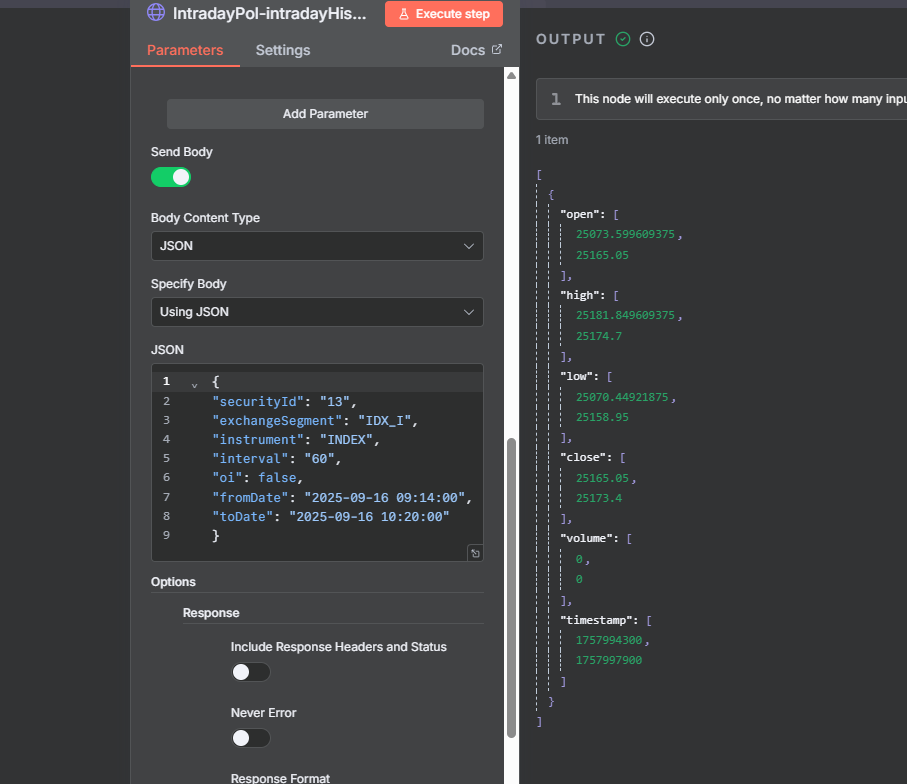Click the parameters panel vertical scrollbar thumb

tap(512, 585)
